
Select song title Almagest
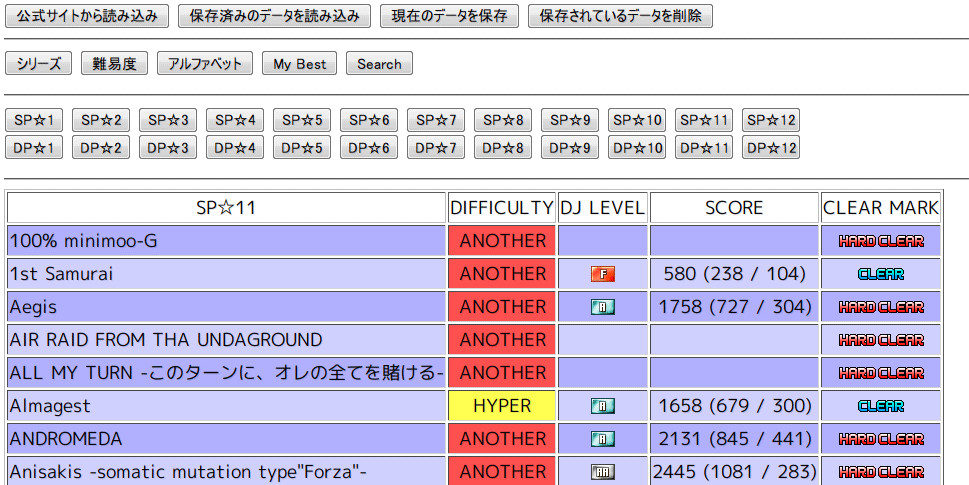(50, 406)
